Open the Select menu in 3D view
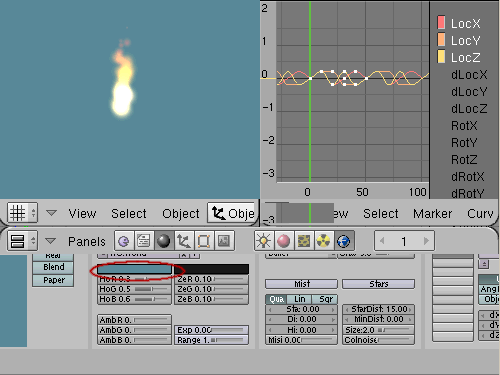The image size is (500, 375). 129,213
